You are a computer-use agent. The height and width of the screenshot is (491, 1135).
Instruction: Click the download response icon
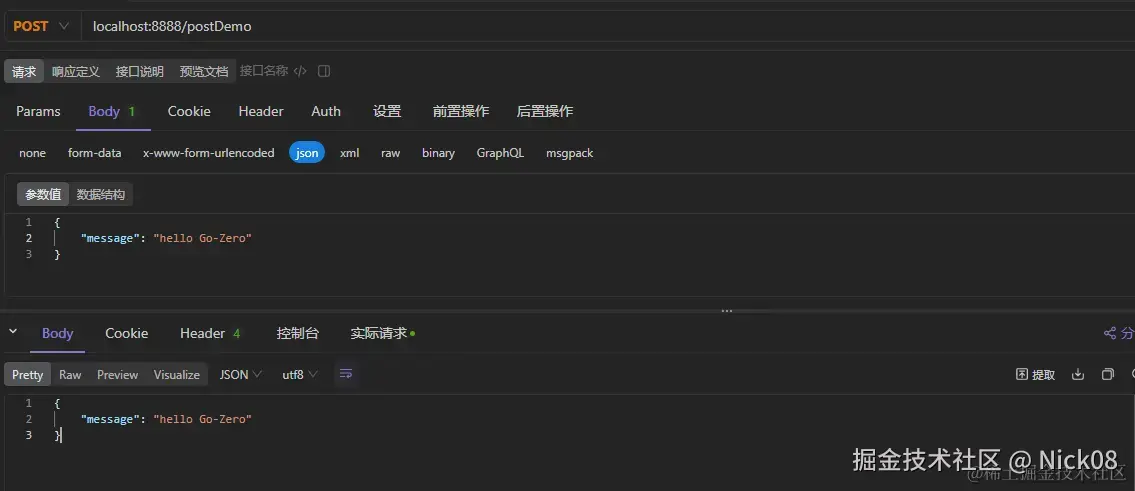point(1078,374)
